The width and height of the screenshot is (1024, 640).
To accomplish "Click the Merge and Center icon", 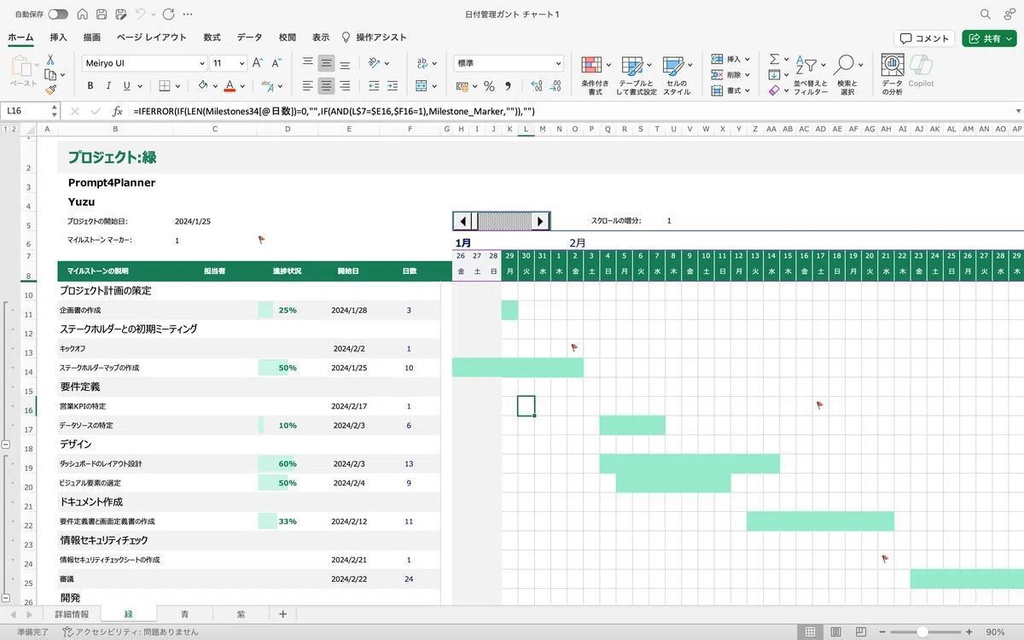I will point(422,86).
